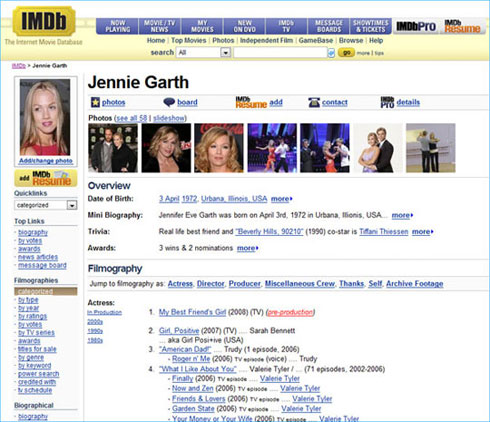Click the star icon beside photos
The width and height of the screenshot is (490, 422).
tap(95, 102)
